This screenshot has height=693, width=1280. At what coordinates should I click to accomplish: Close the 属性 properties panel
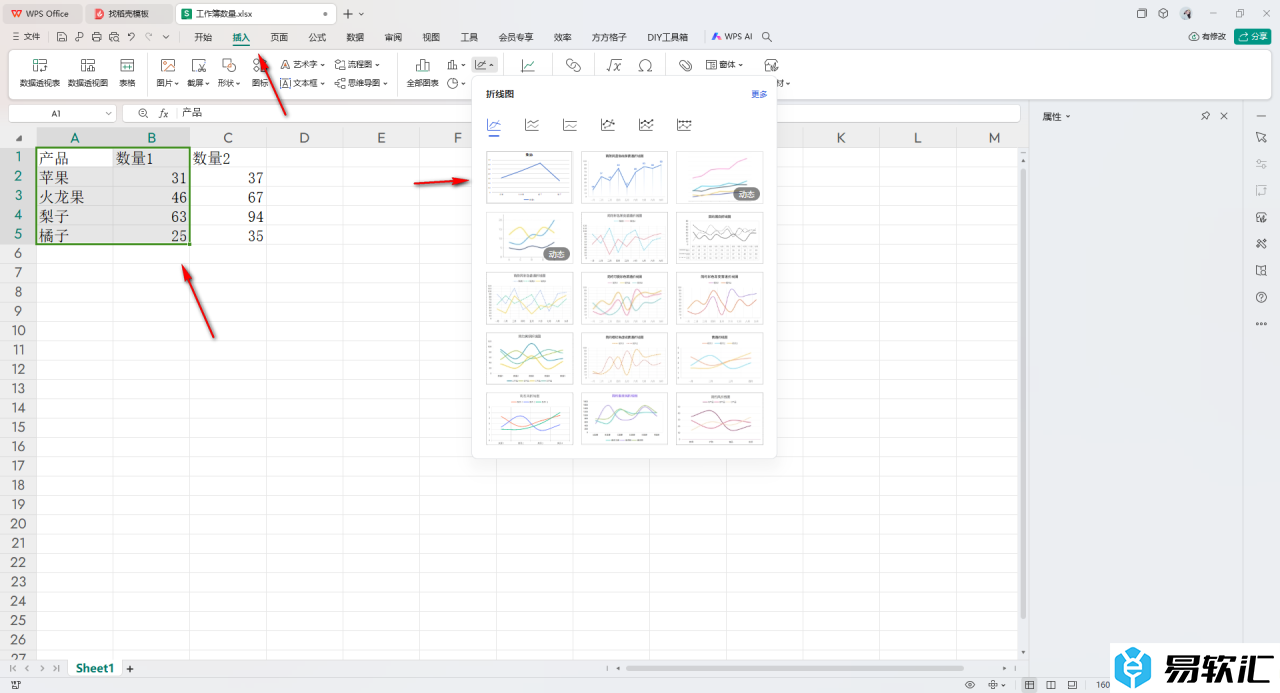(x=1224, y=117)
